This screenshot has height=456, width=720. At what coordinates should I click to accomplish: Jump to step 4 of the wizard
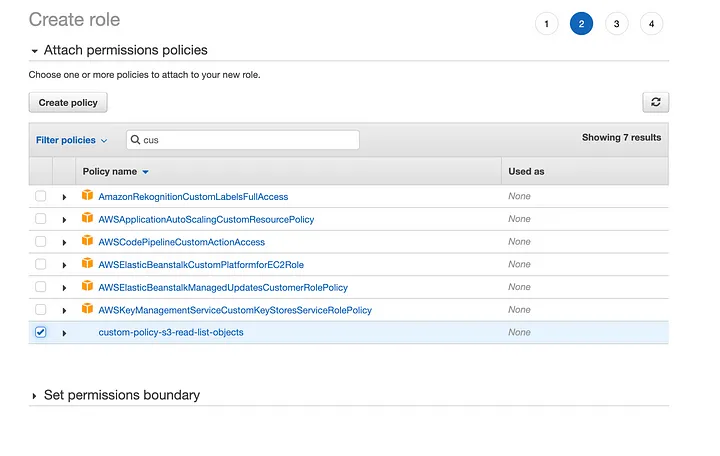coord(651,23)
